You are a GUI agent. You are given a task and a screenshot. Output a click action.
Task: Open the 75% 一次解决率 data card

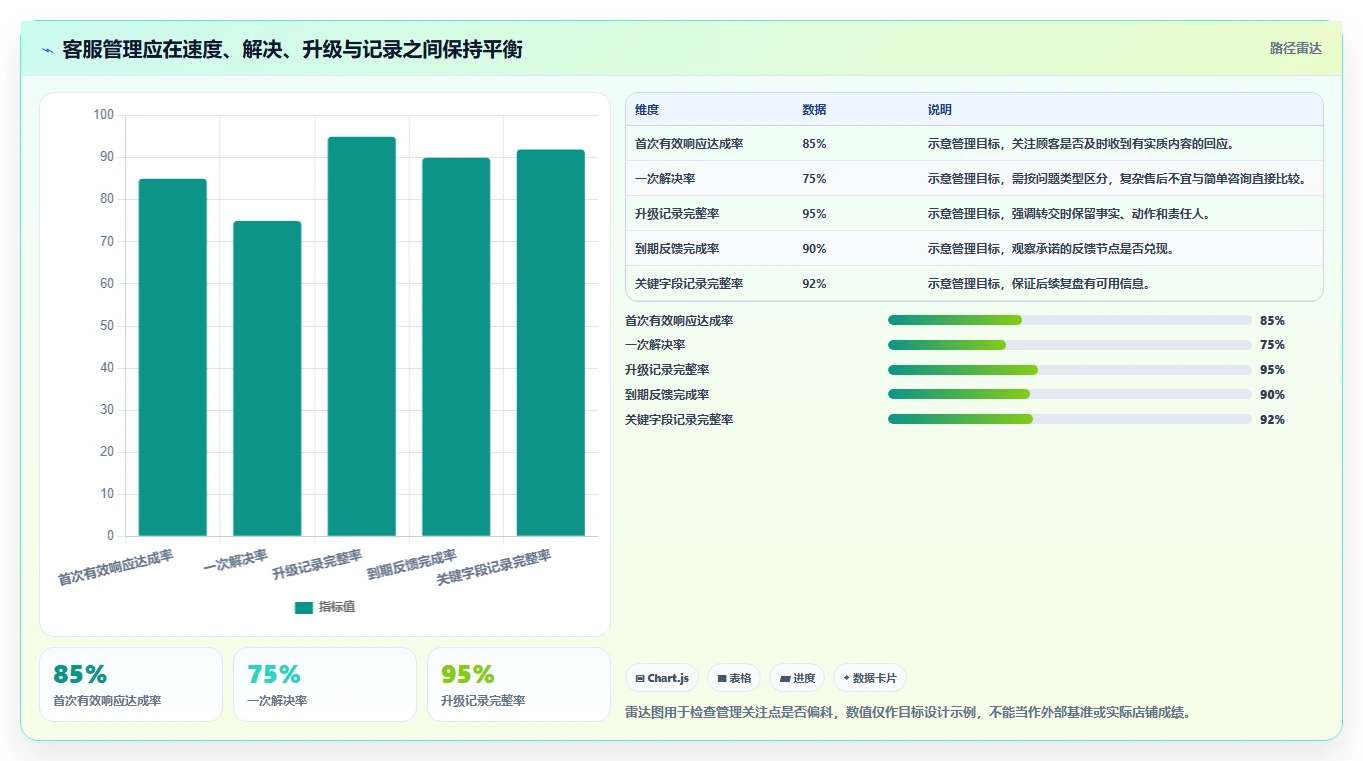[325, 684]
